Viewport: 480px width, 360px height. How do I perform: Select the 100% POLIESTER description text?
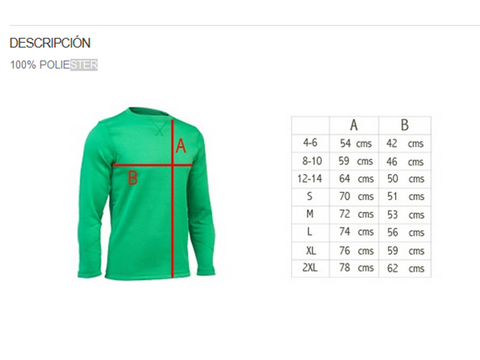tap(54, 65)
